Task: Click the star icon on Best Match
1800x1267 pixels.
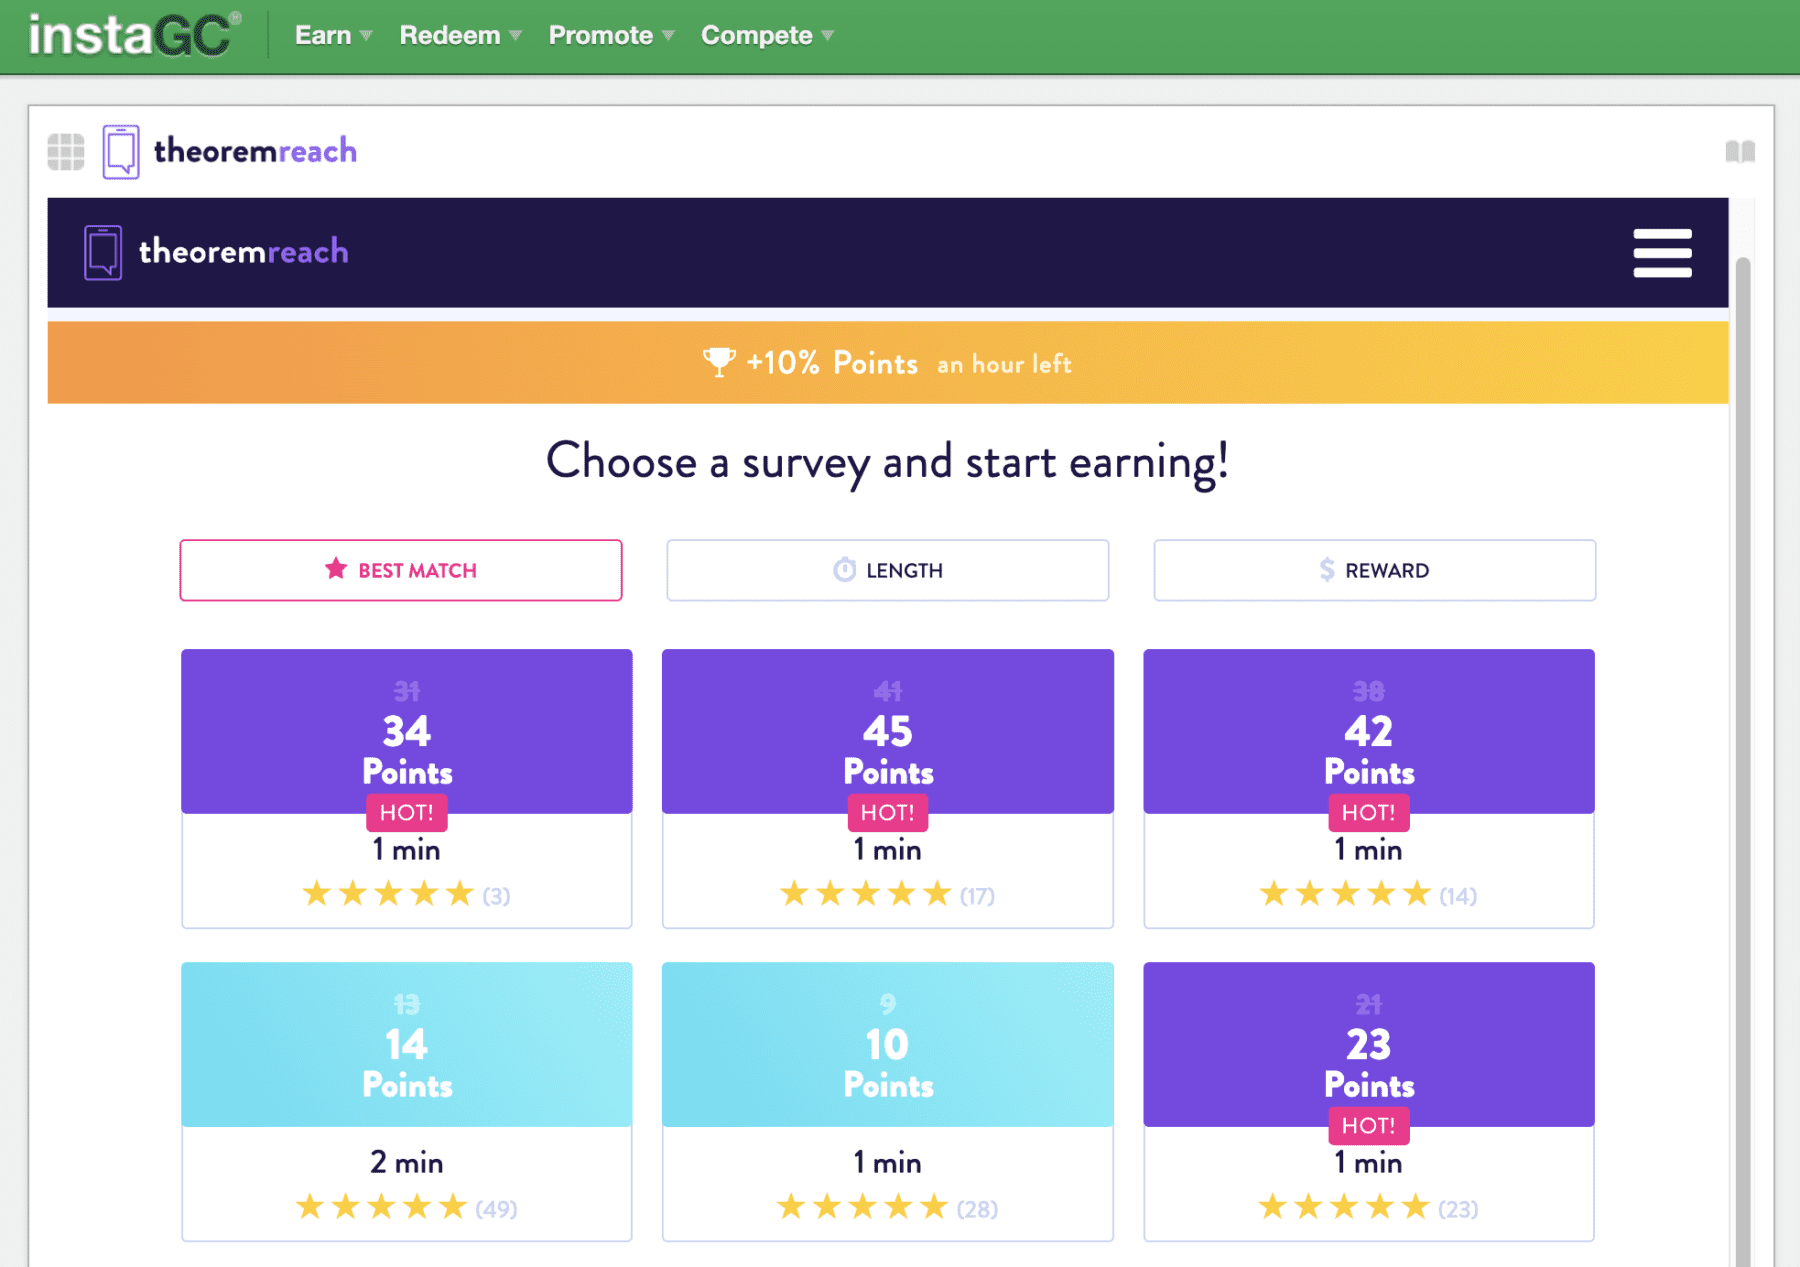Action: pyautogui.click(x=336, y=569)
